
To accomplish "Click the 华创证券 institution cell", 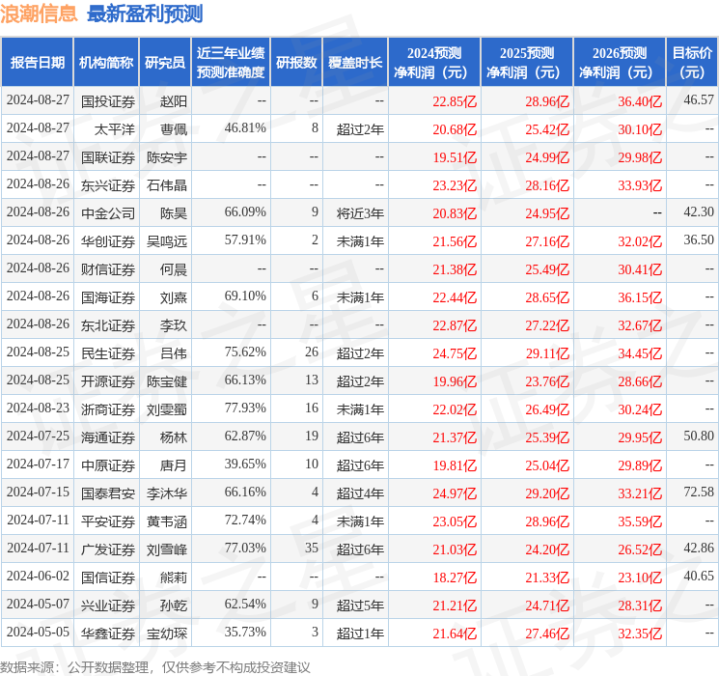I will coord(108,241).
